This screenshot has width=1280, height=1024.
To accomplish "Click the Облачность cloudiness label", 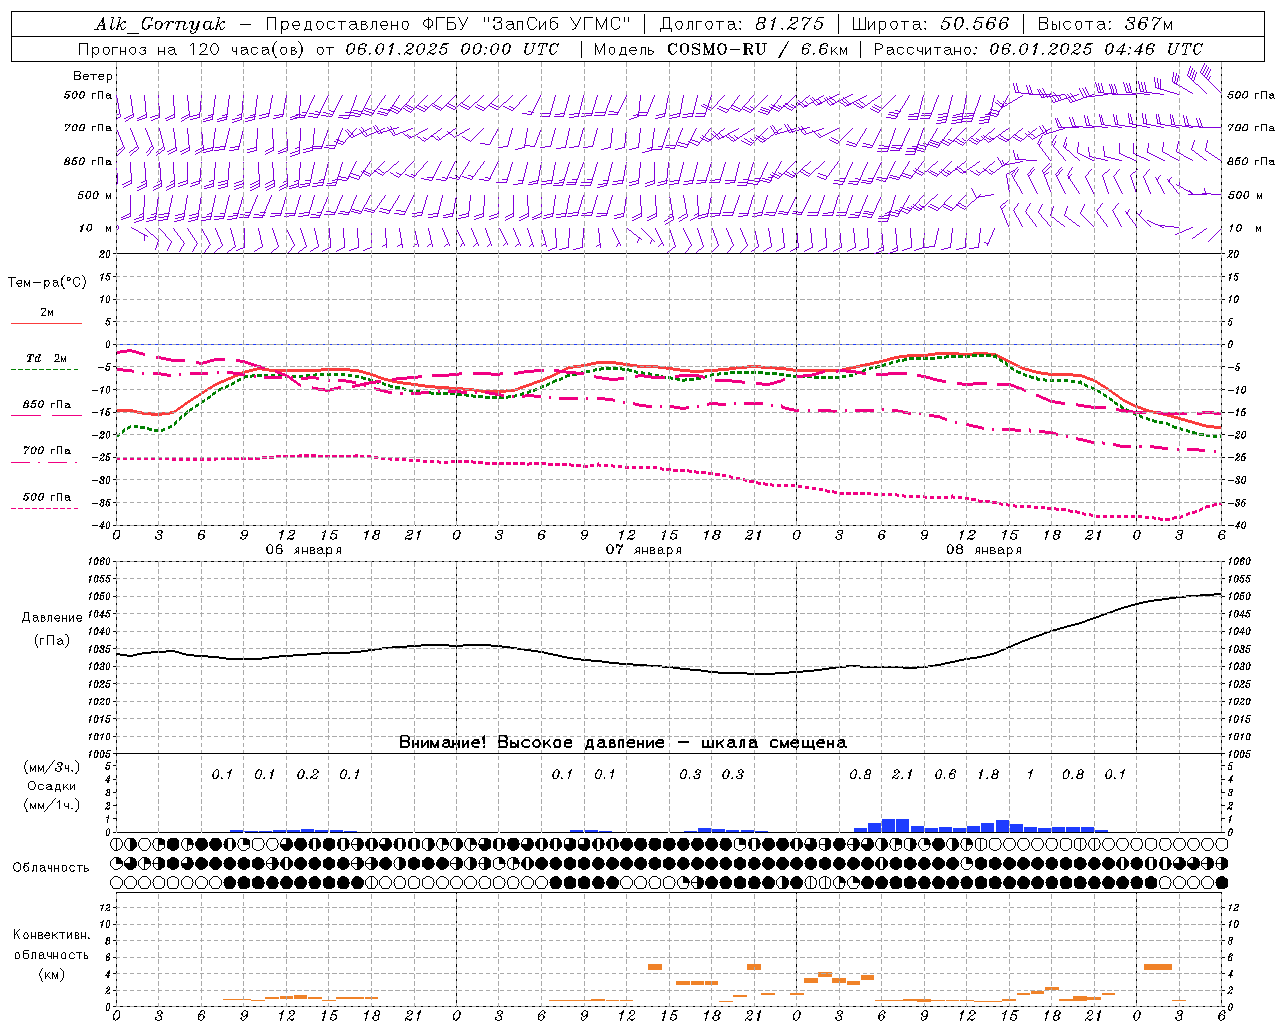I will pos(51,867).
